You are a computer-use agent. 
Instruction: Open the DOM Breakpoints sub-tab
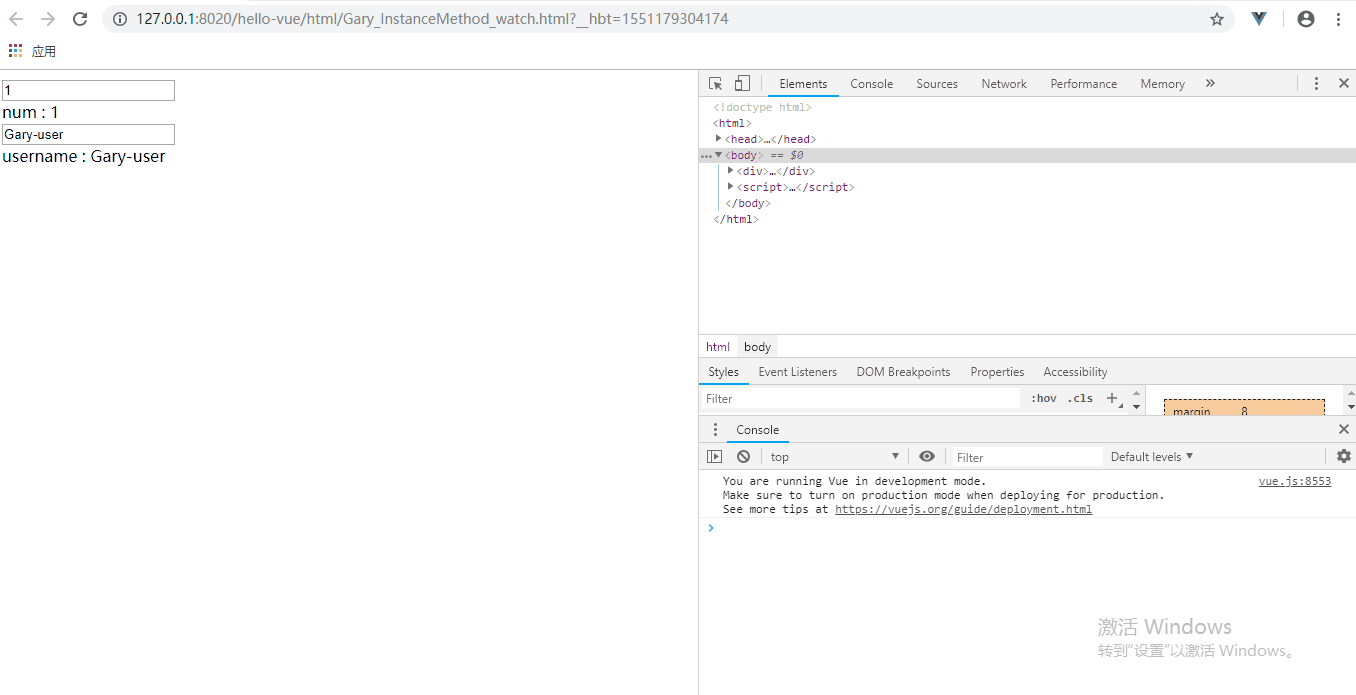tap(903, 372)
